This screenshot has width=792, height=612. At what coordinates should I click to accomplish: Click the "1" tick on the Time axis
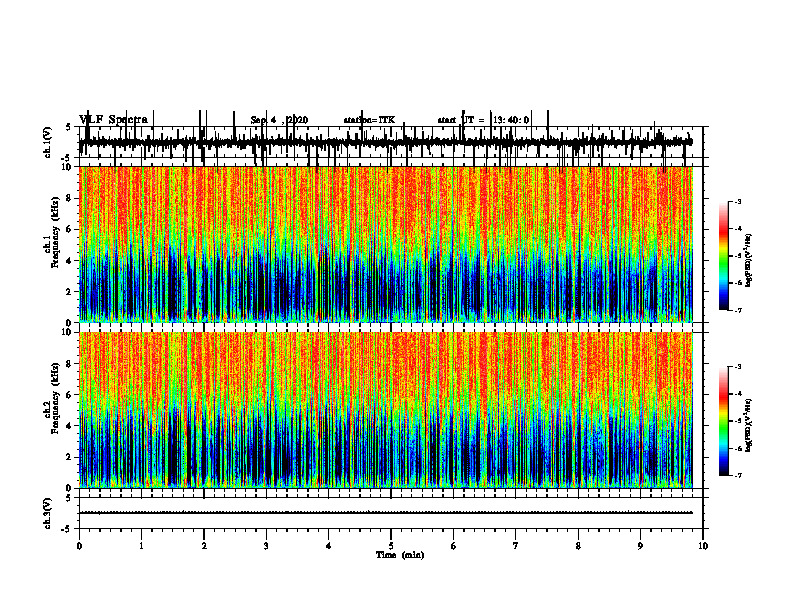point(141,546)
